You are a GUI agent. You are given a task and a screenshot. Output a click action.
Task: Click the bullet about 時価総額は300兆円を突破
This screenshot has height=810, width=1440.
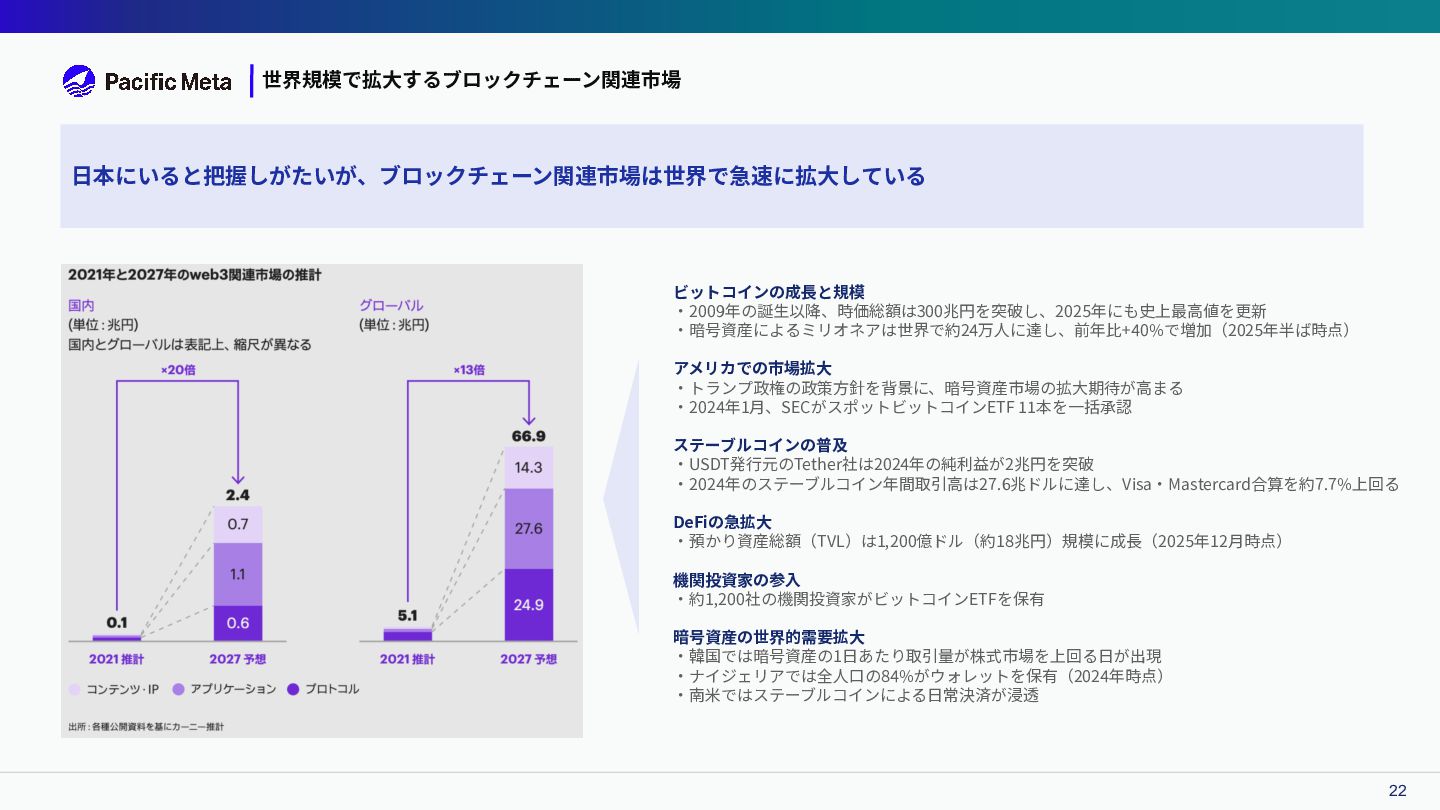[970, 311]
